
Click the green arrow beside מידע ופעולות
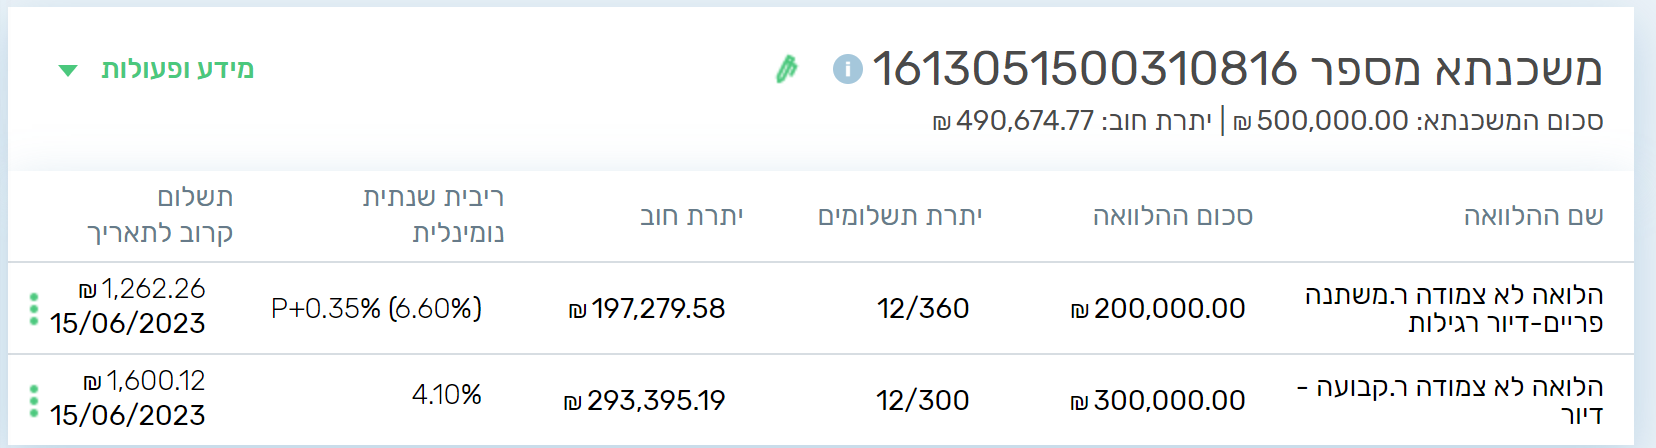tap(68, 70)
